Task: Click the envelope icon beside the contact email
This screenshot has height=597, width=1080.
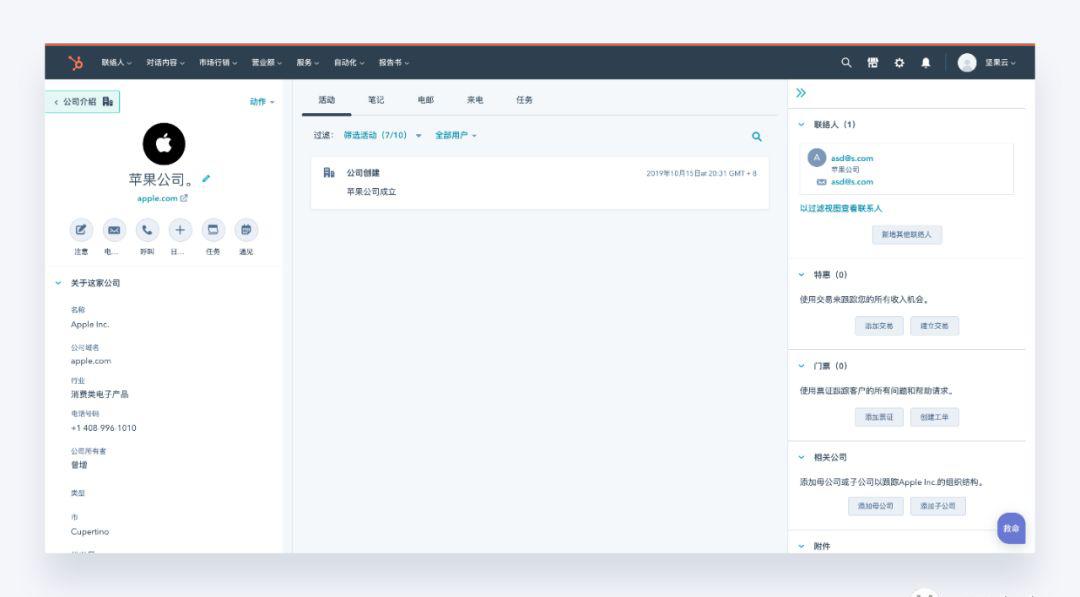Action: (821, 182)
